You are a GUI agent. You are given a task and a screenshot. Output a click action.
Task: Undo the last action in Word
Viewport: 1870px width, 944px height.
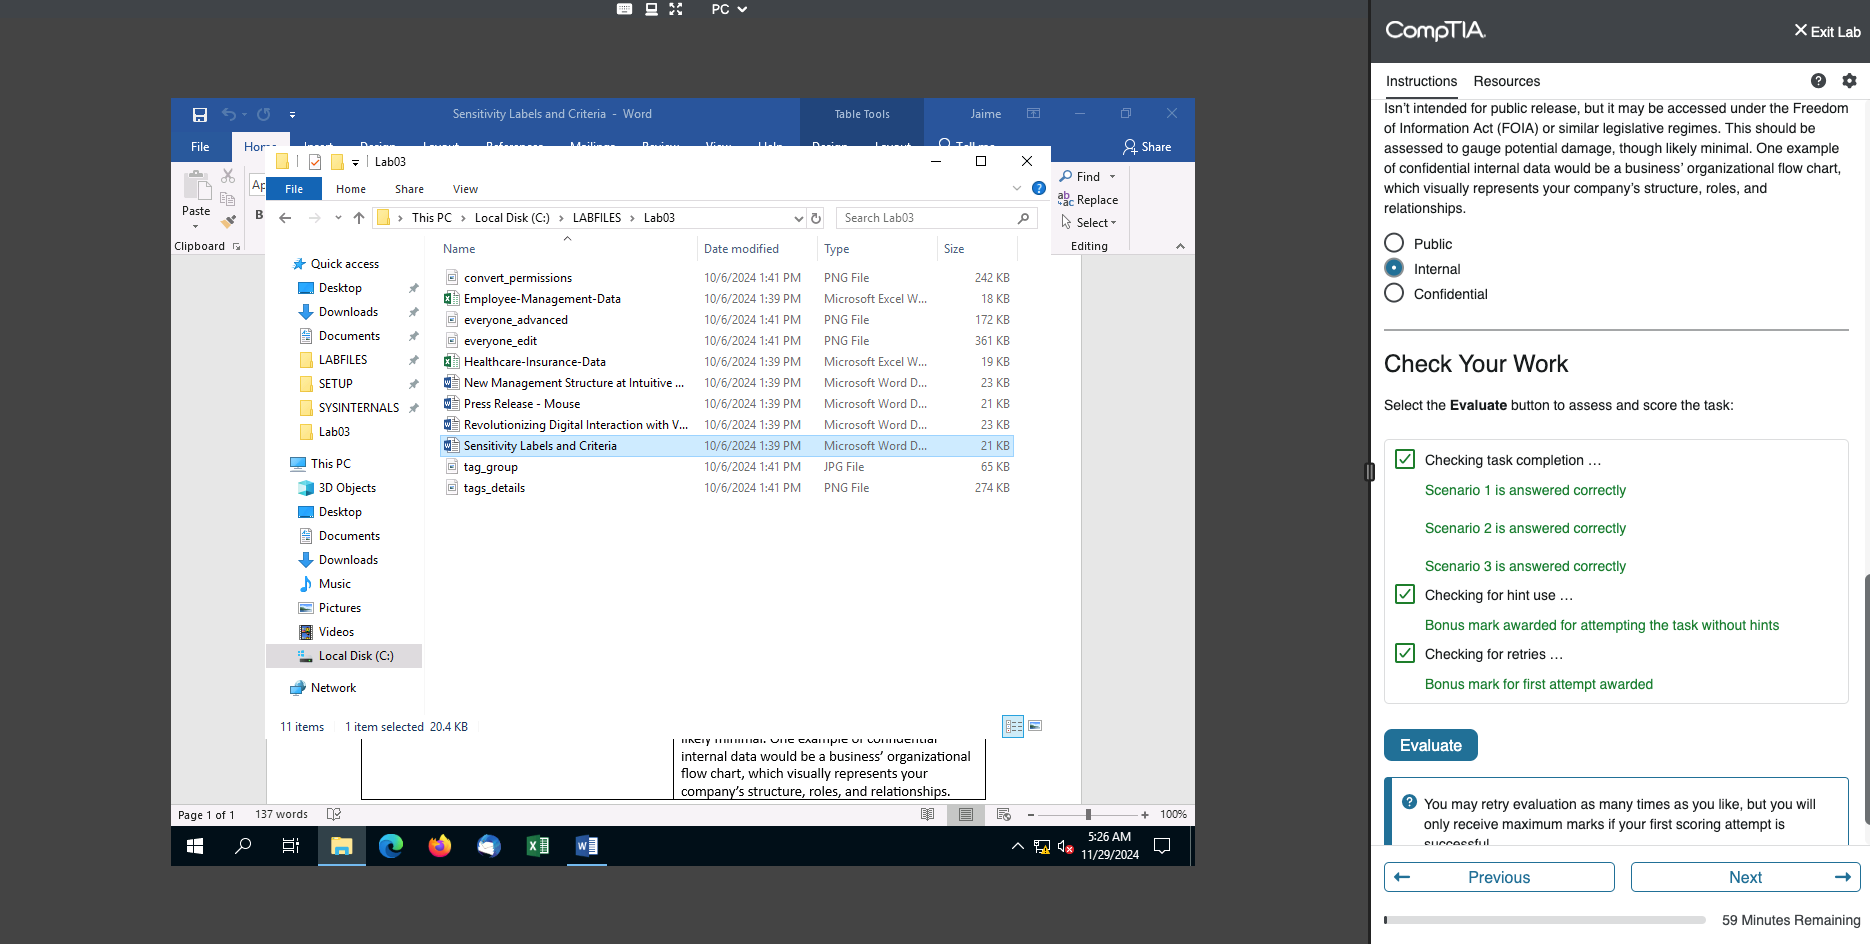229,114
